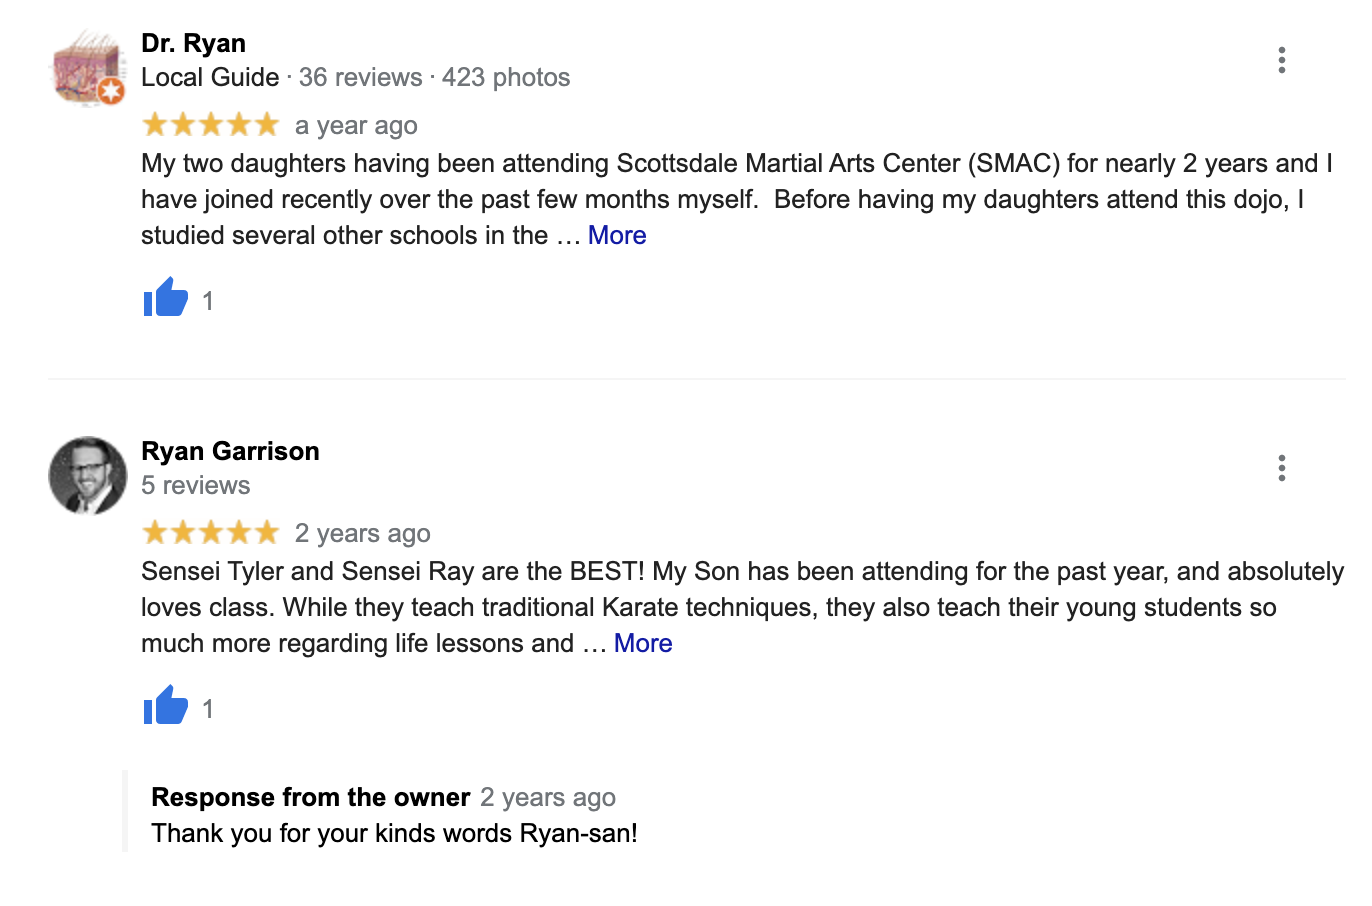The width and height of the screenshot is (1372, 906).
Task: Open Ryan Garrison's profile photo
Action: click(x=88, y=475)
